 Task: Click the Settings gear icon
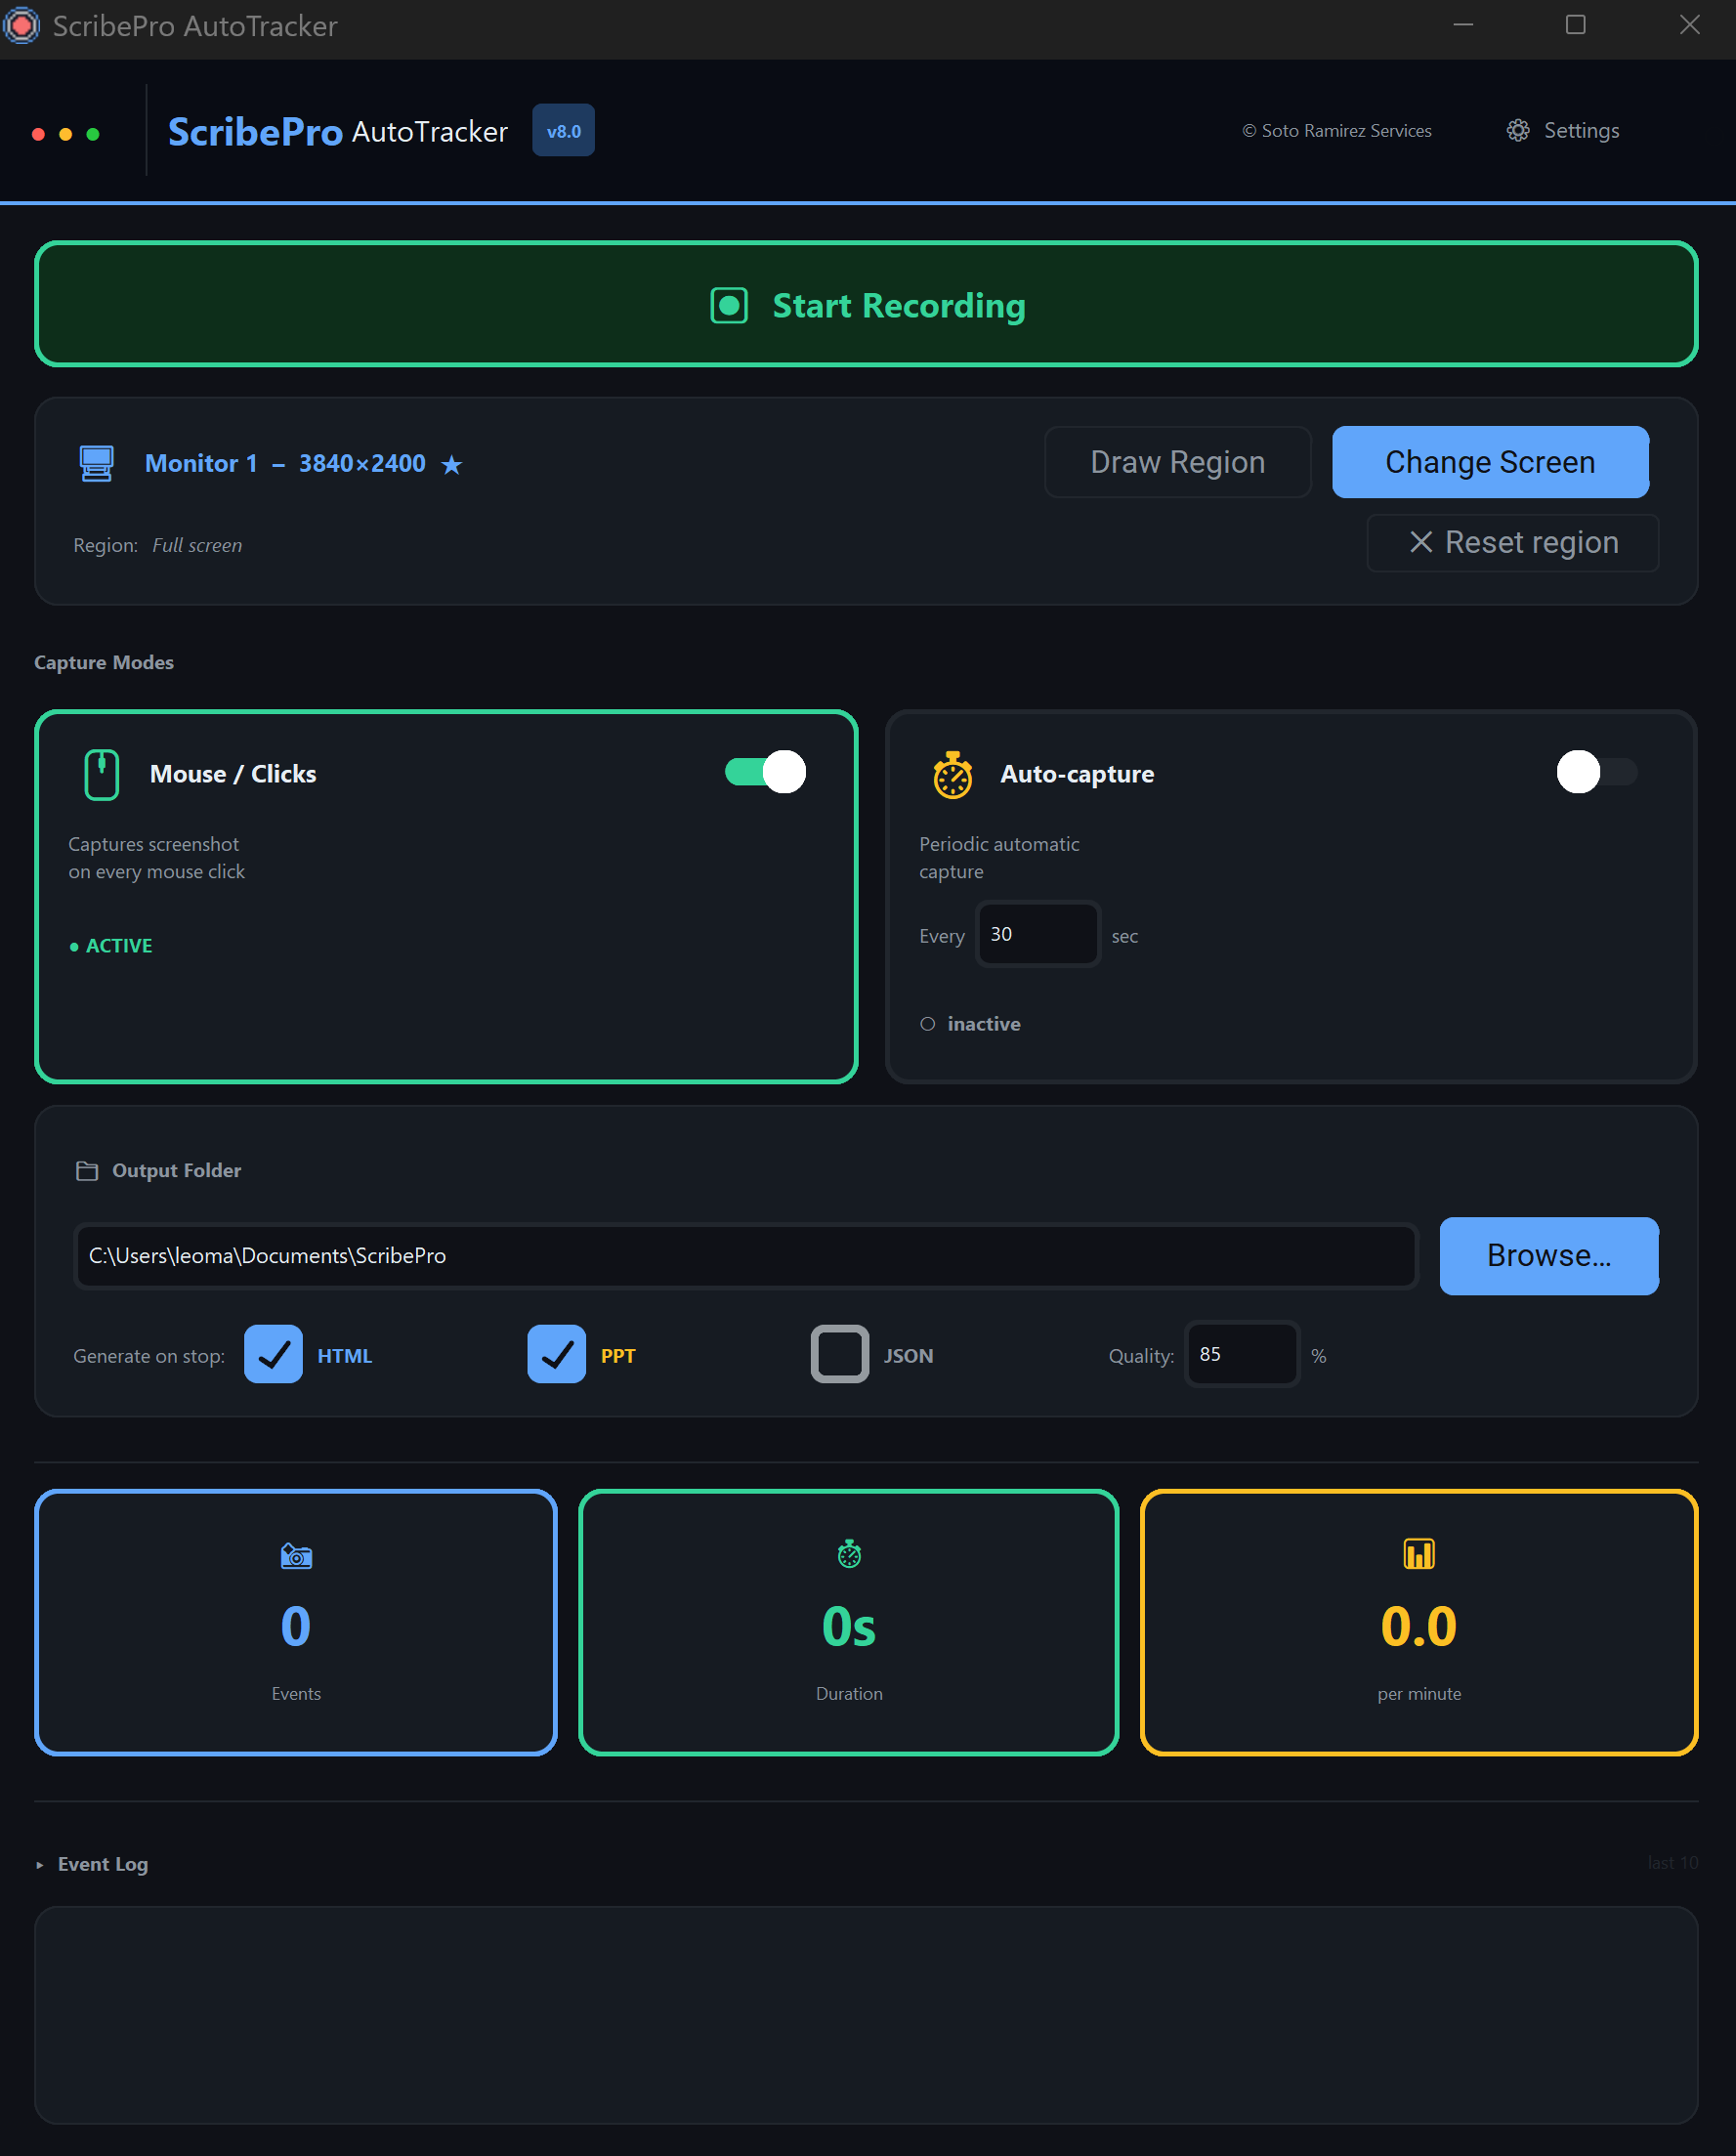coord(1518,131)
